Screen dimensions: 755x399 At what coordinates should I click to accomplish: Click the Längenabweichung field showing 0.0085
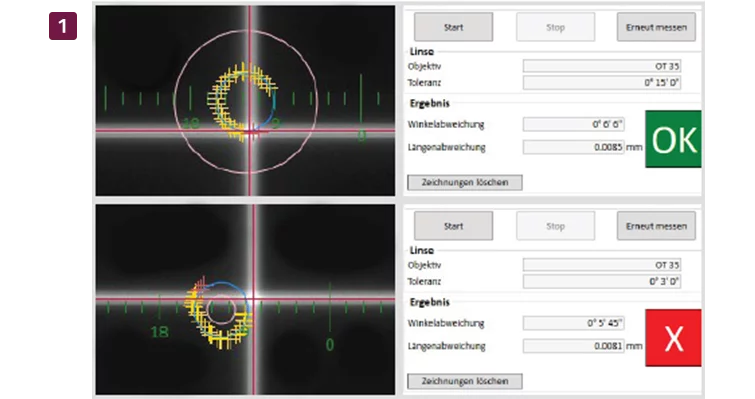coord(573,147)
